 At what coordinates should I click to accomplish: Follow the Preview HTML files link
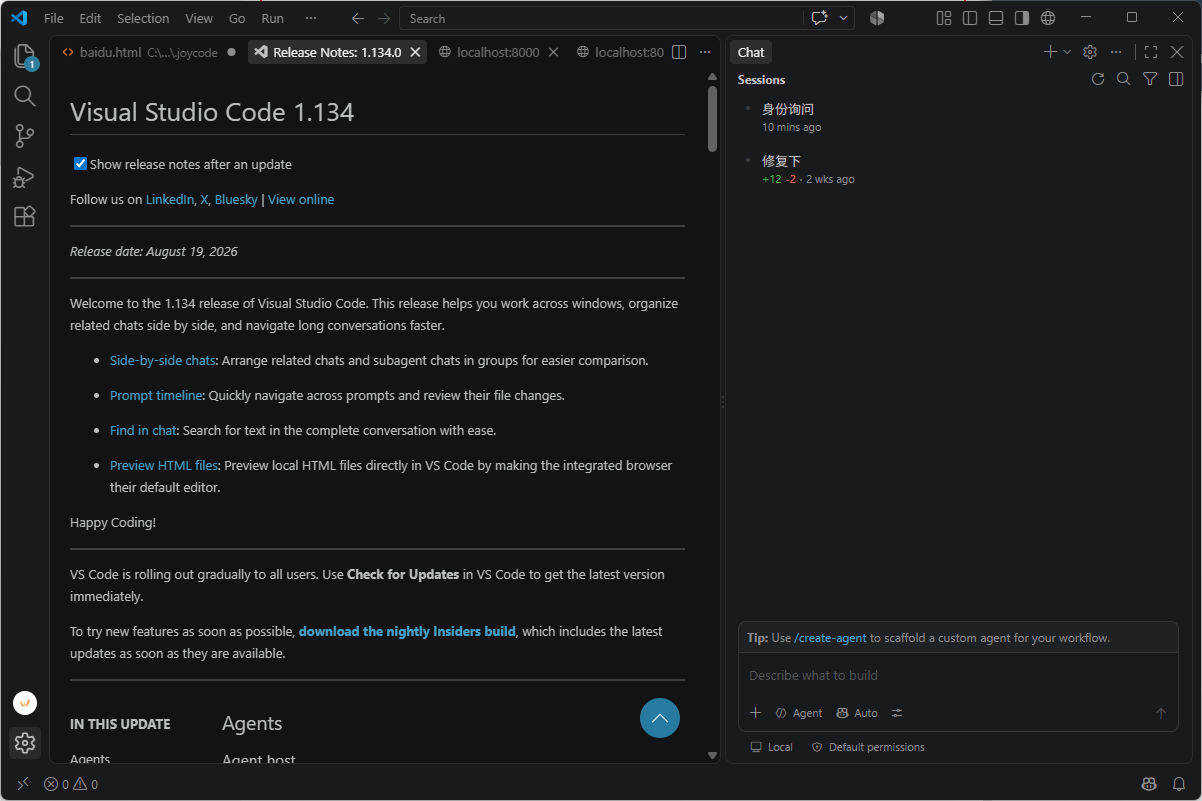click(x=164, y=465)
